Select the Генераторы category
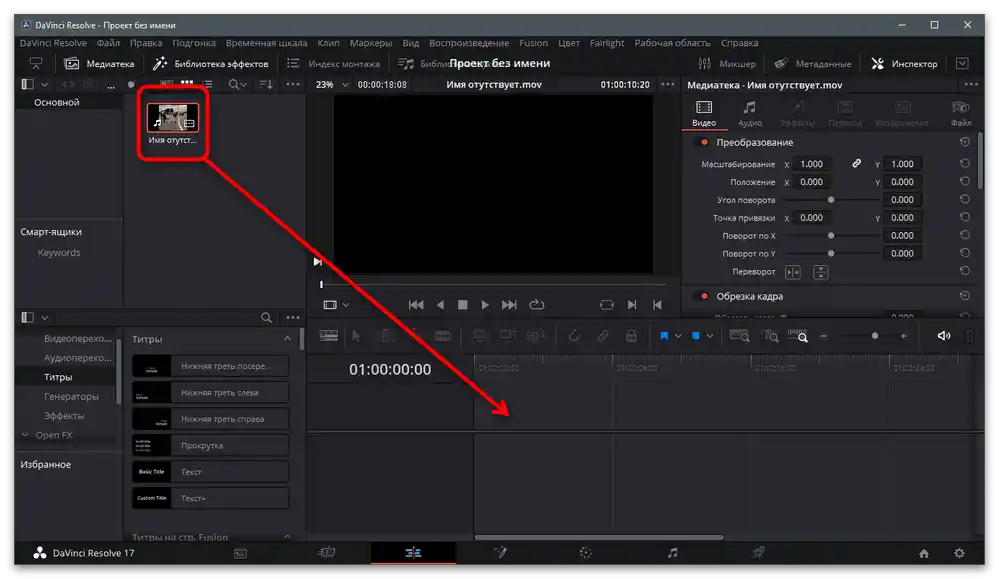 point(71,396)
